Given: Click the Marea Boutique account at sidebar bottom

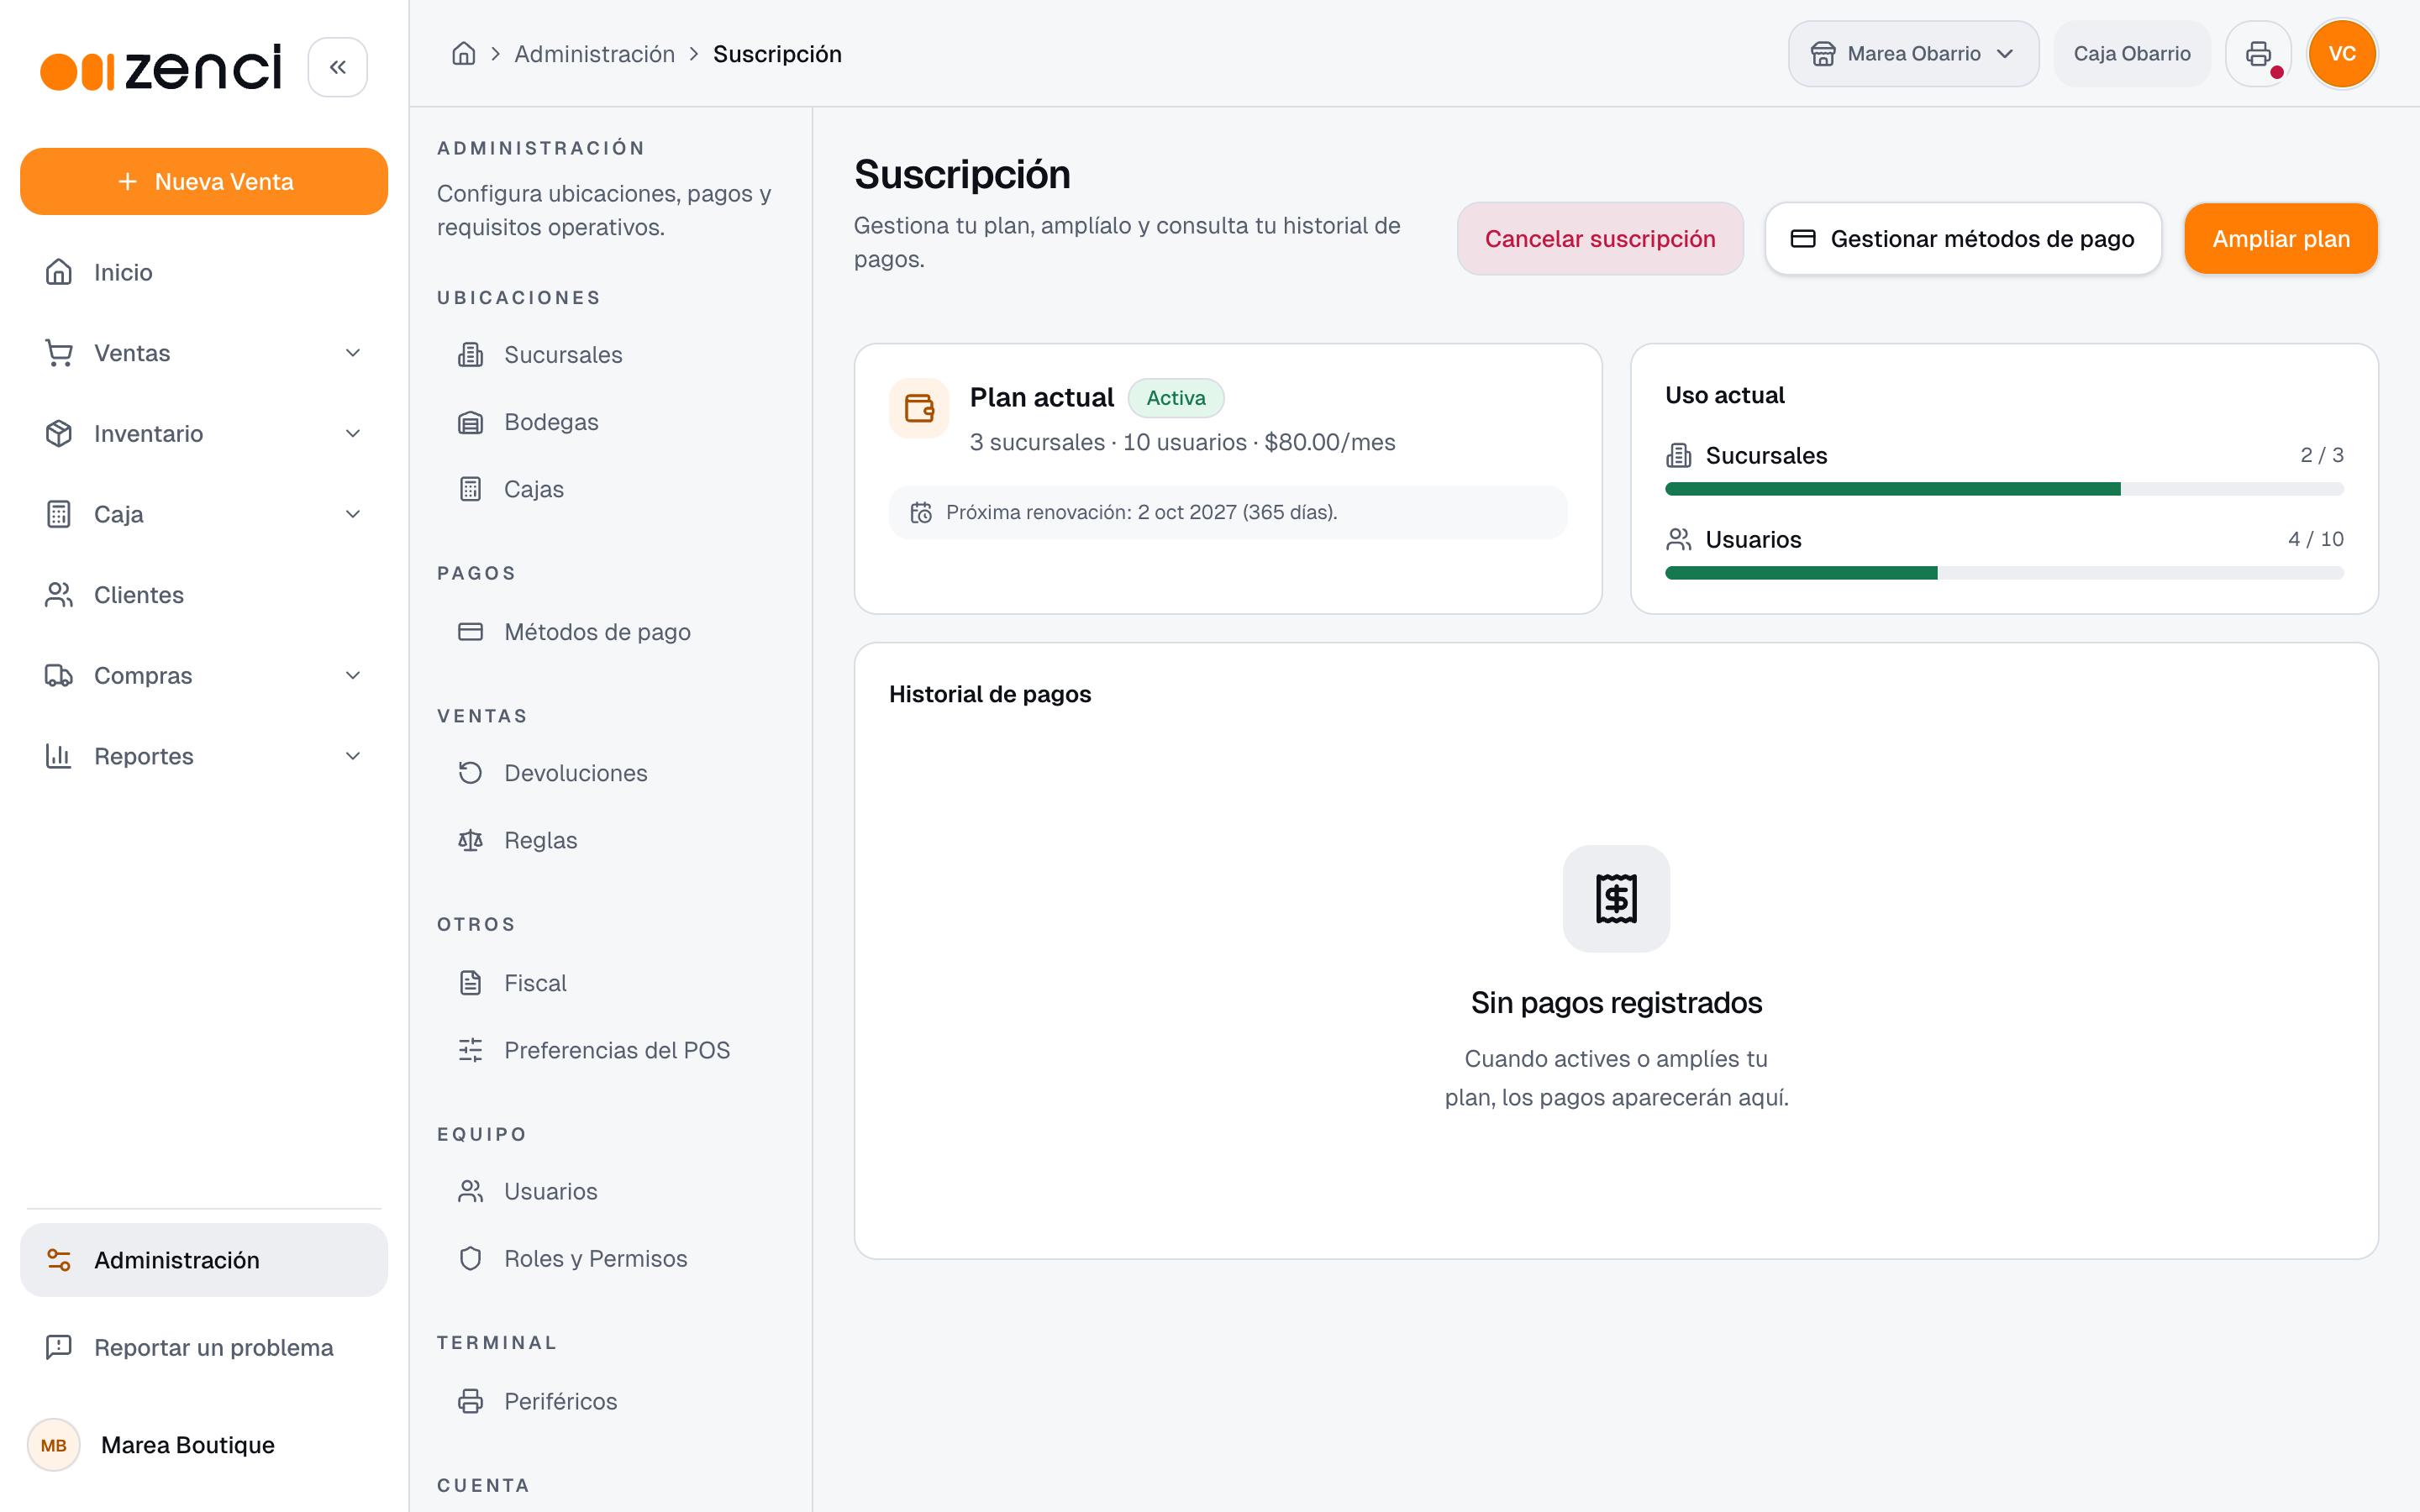Looking at the screenshot, I should coord(204,1445).
